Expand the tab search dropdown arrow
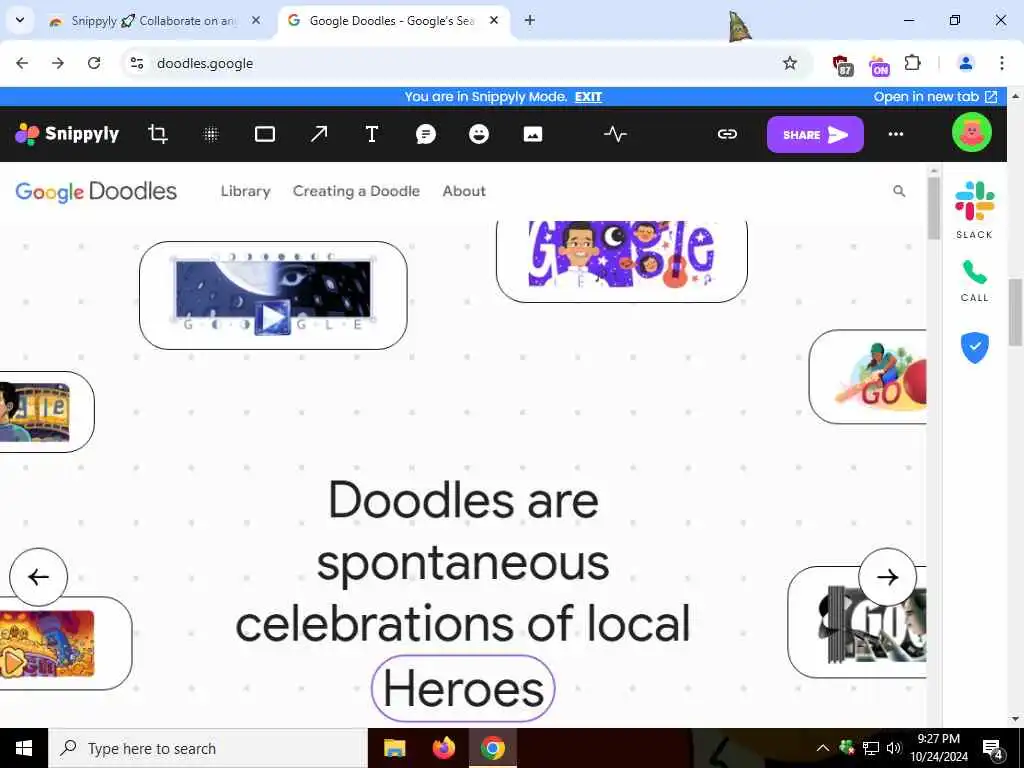 pyautogui.click(x=20, y=20)
